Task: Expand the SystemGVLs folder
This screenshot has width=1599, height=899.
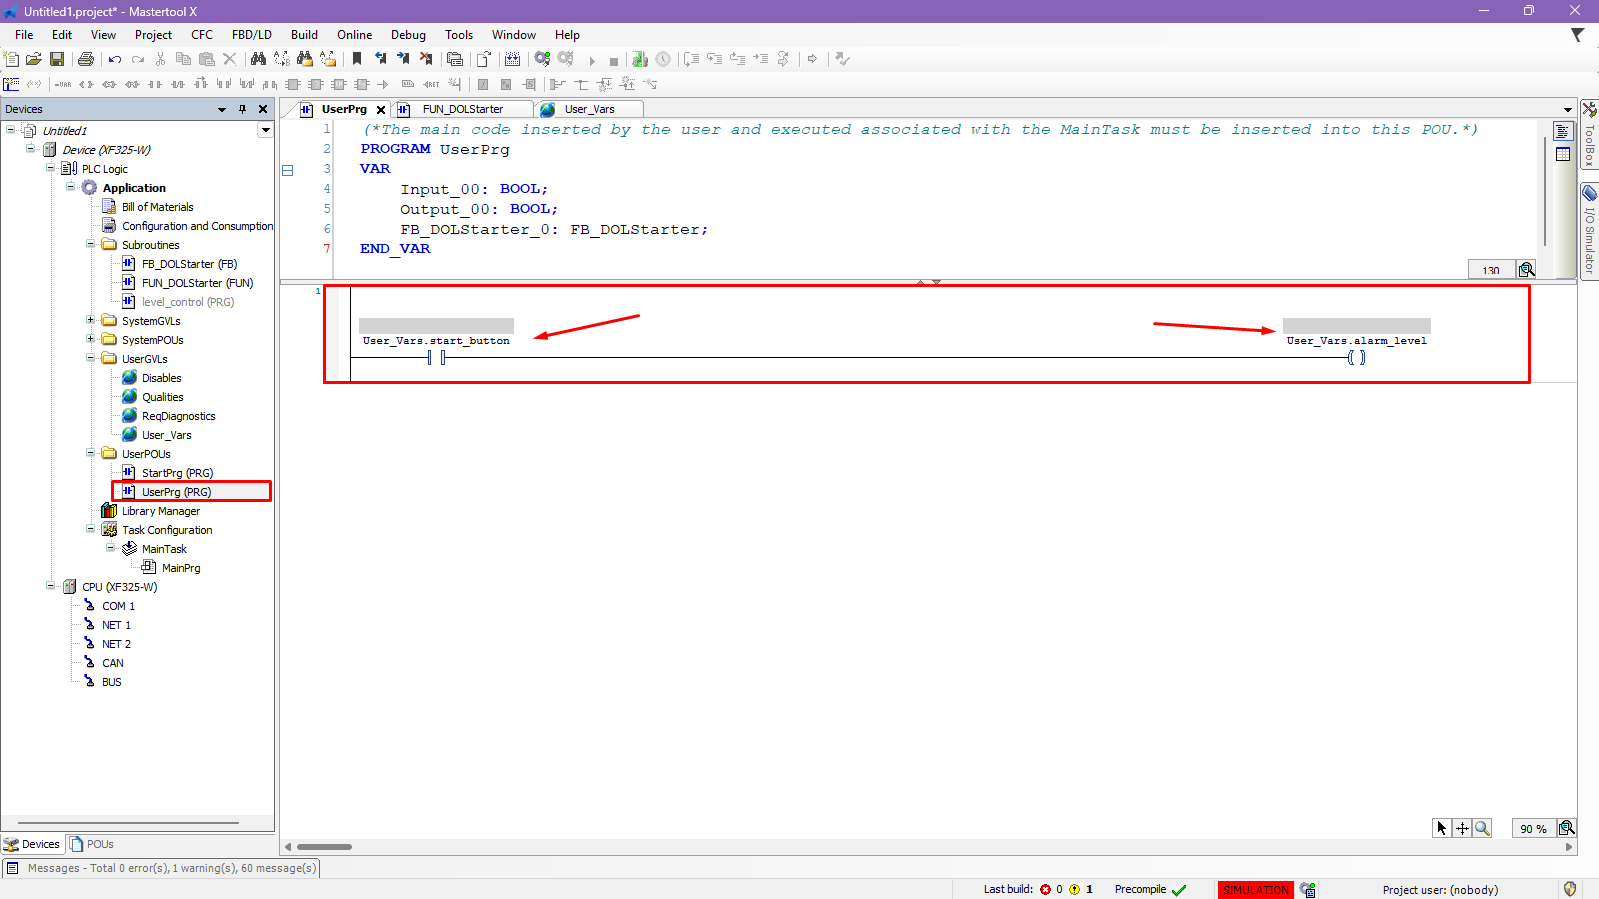Action: [x=91, y=320]
